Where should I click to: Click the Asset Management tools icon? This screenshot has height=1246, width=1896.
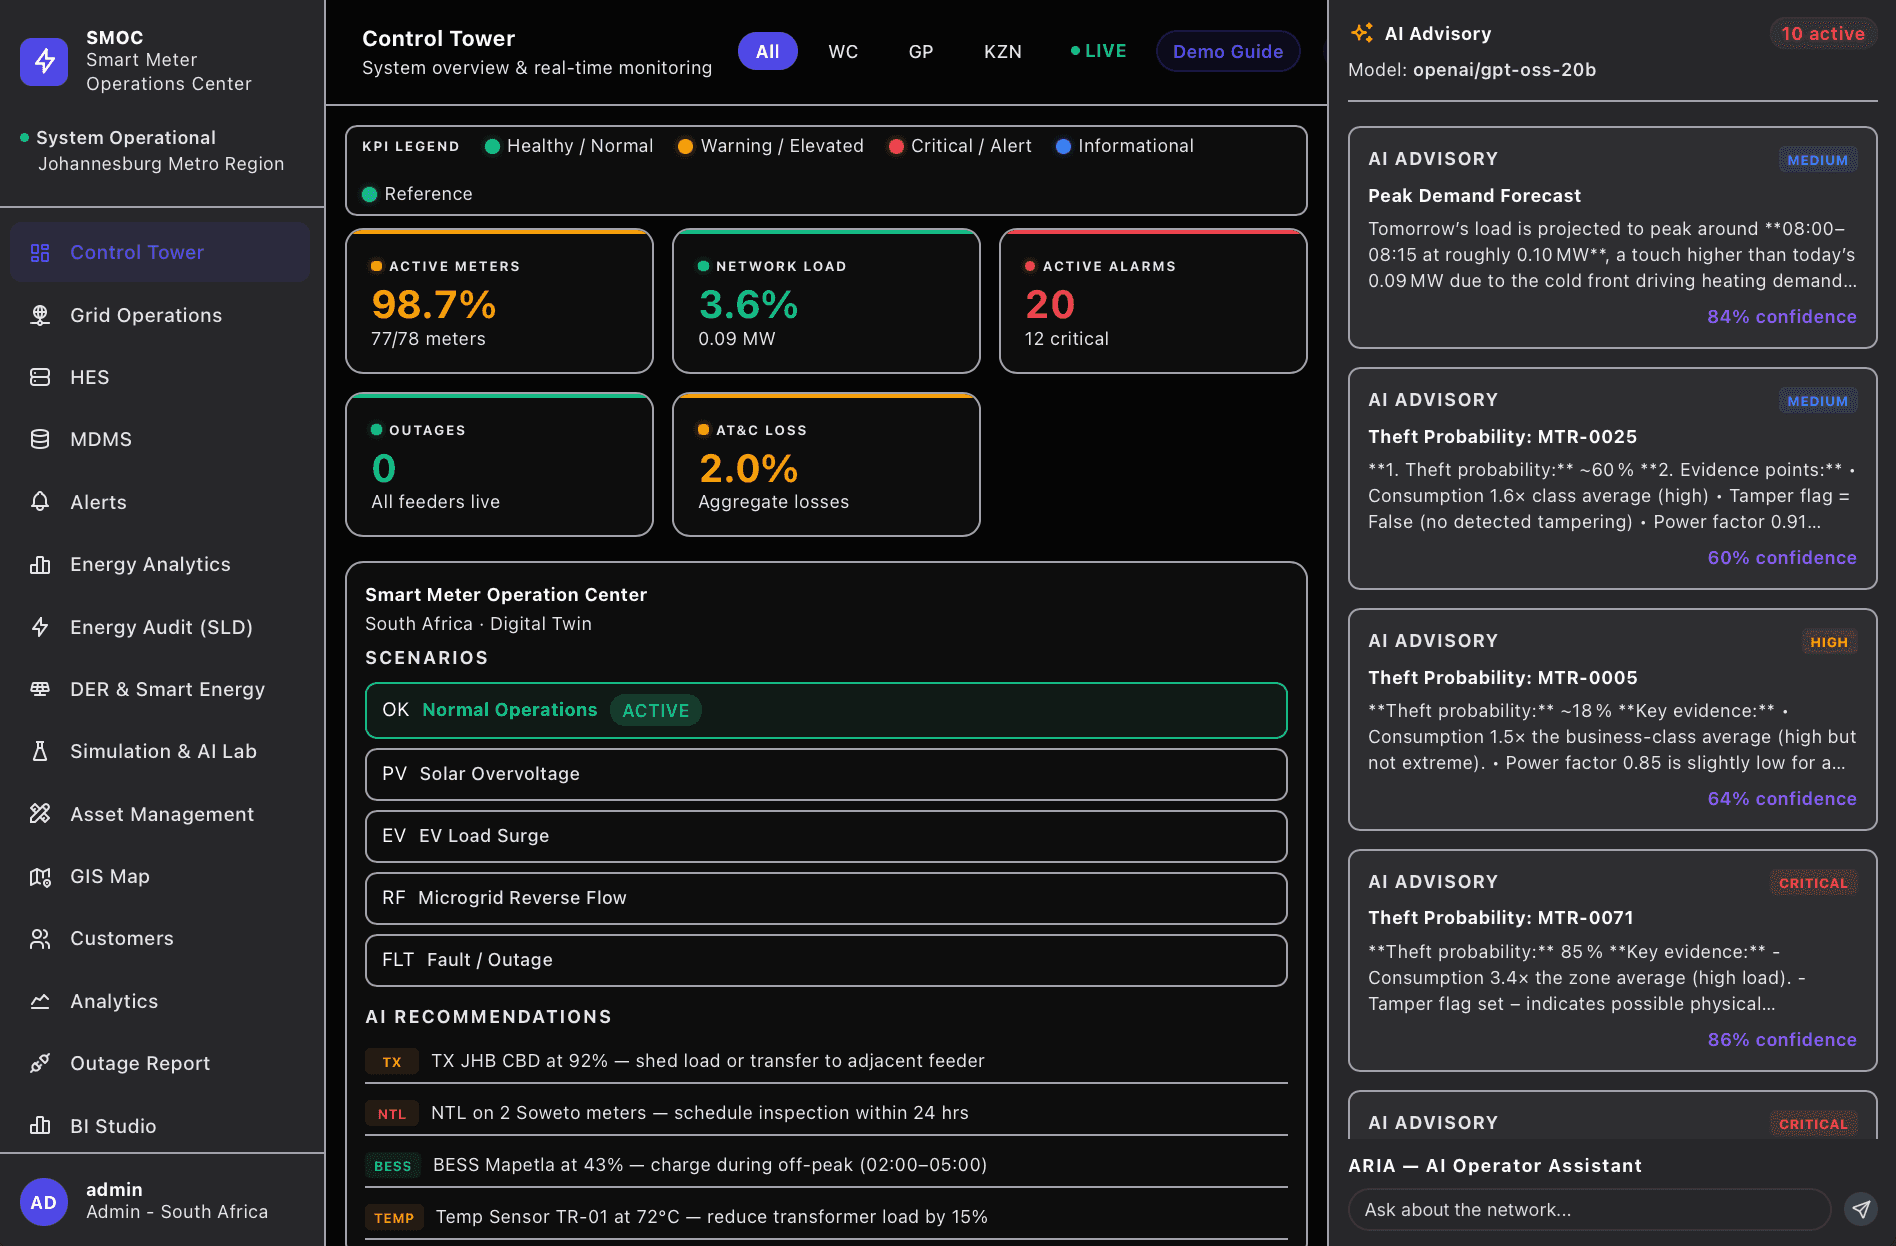40,814
